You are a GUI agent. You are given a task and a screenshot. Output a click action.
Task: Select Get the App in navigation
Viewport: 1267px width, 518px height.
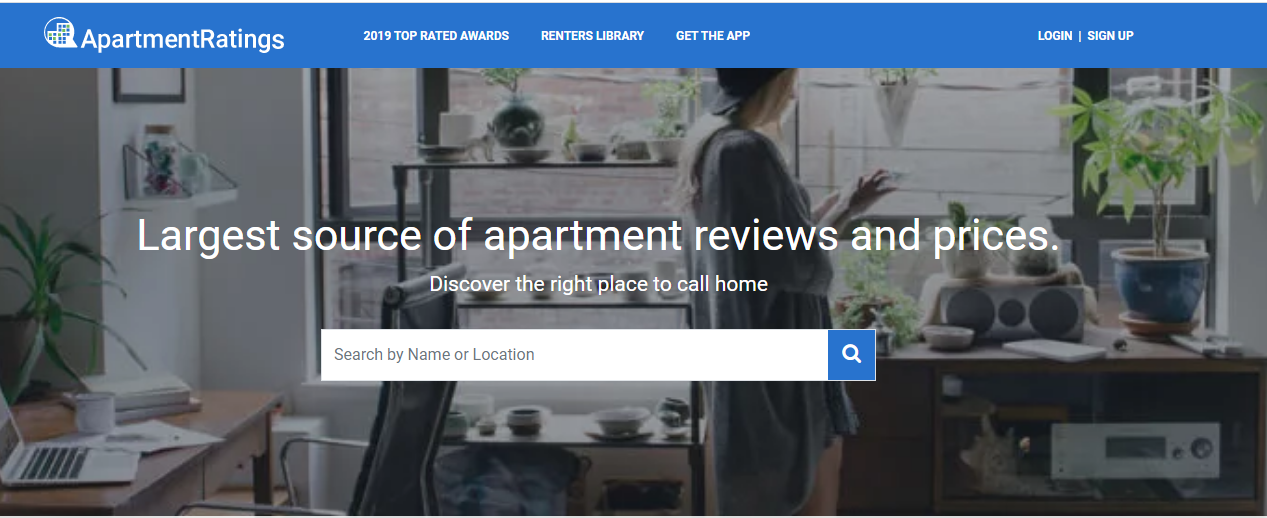coord(712,36)
